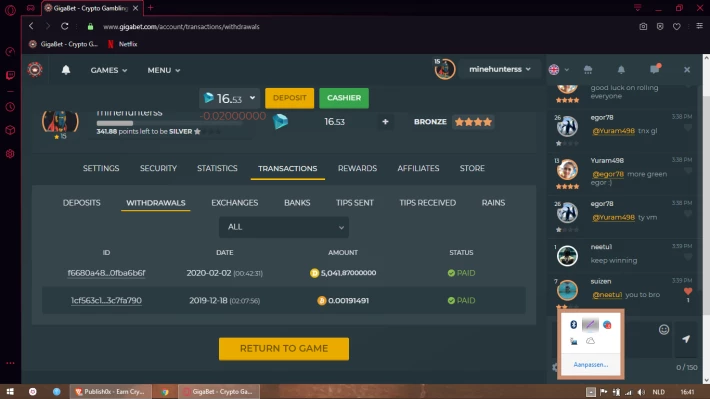Click the minehunterss avatar in header
This screenshot has width=710, height=399.
click(x=444, y=69)
